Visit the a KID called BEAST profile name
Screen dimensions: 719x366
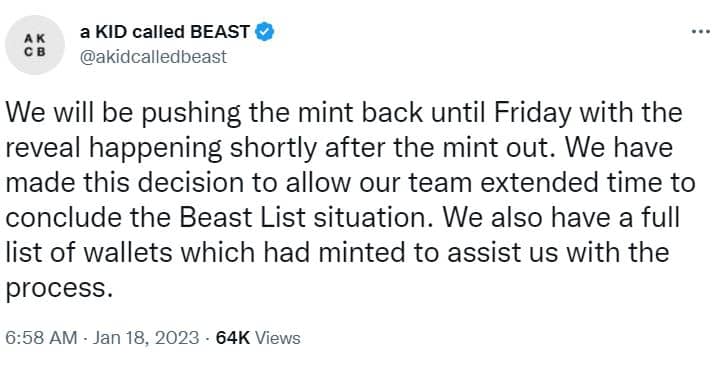(165, 32)
